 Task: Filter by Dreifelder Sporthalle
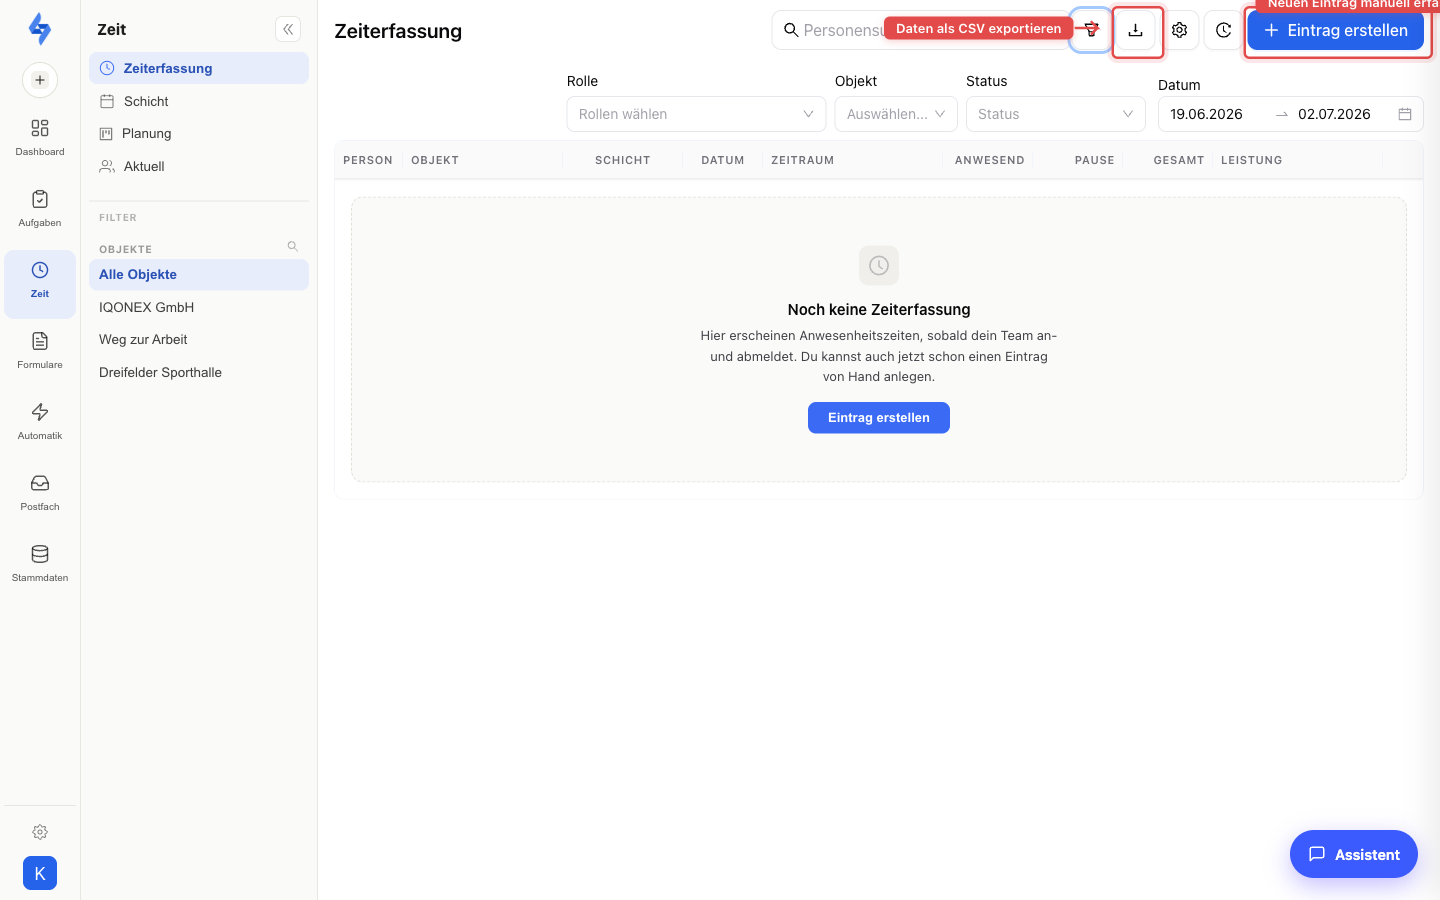[x=199, y=372]
